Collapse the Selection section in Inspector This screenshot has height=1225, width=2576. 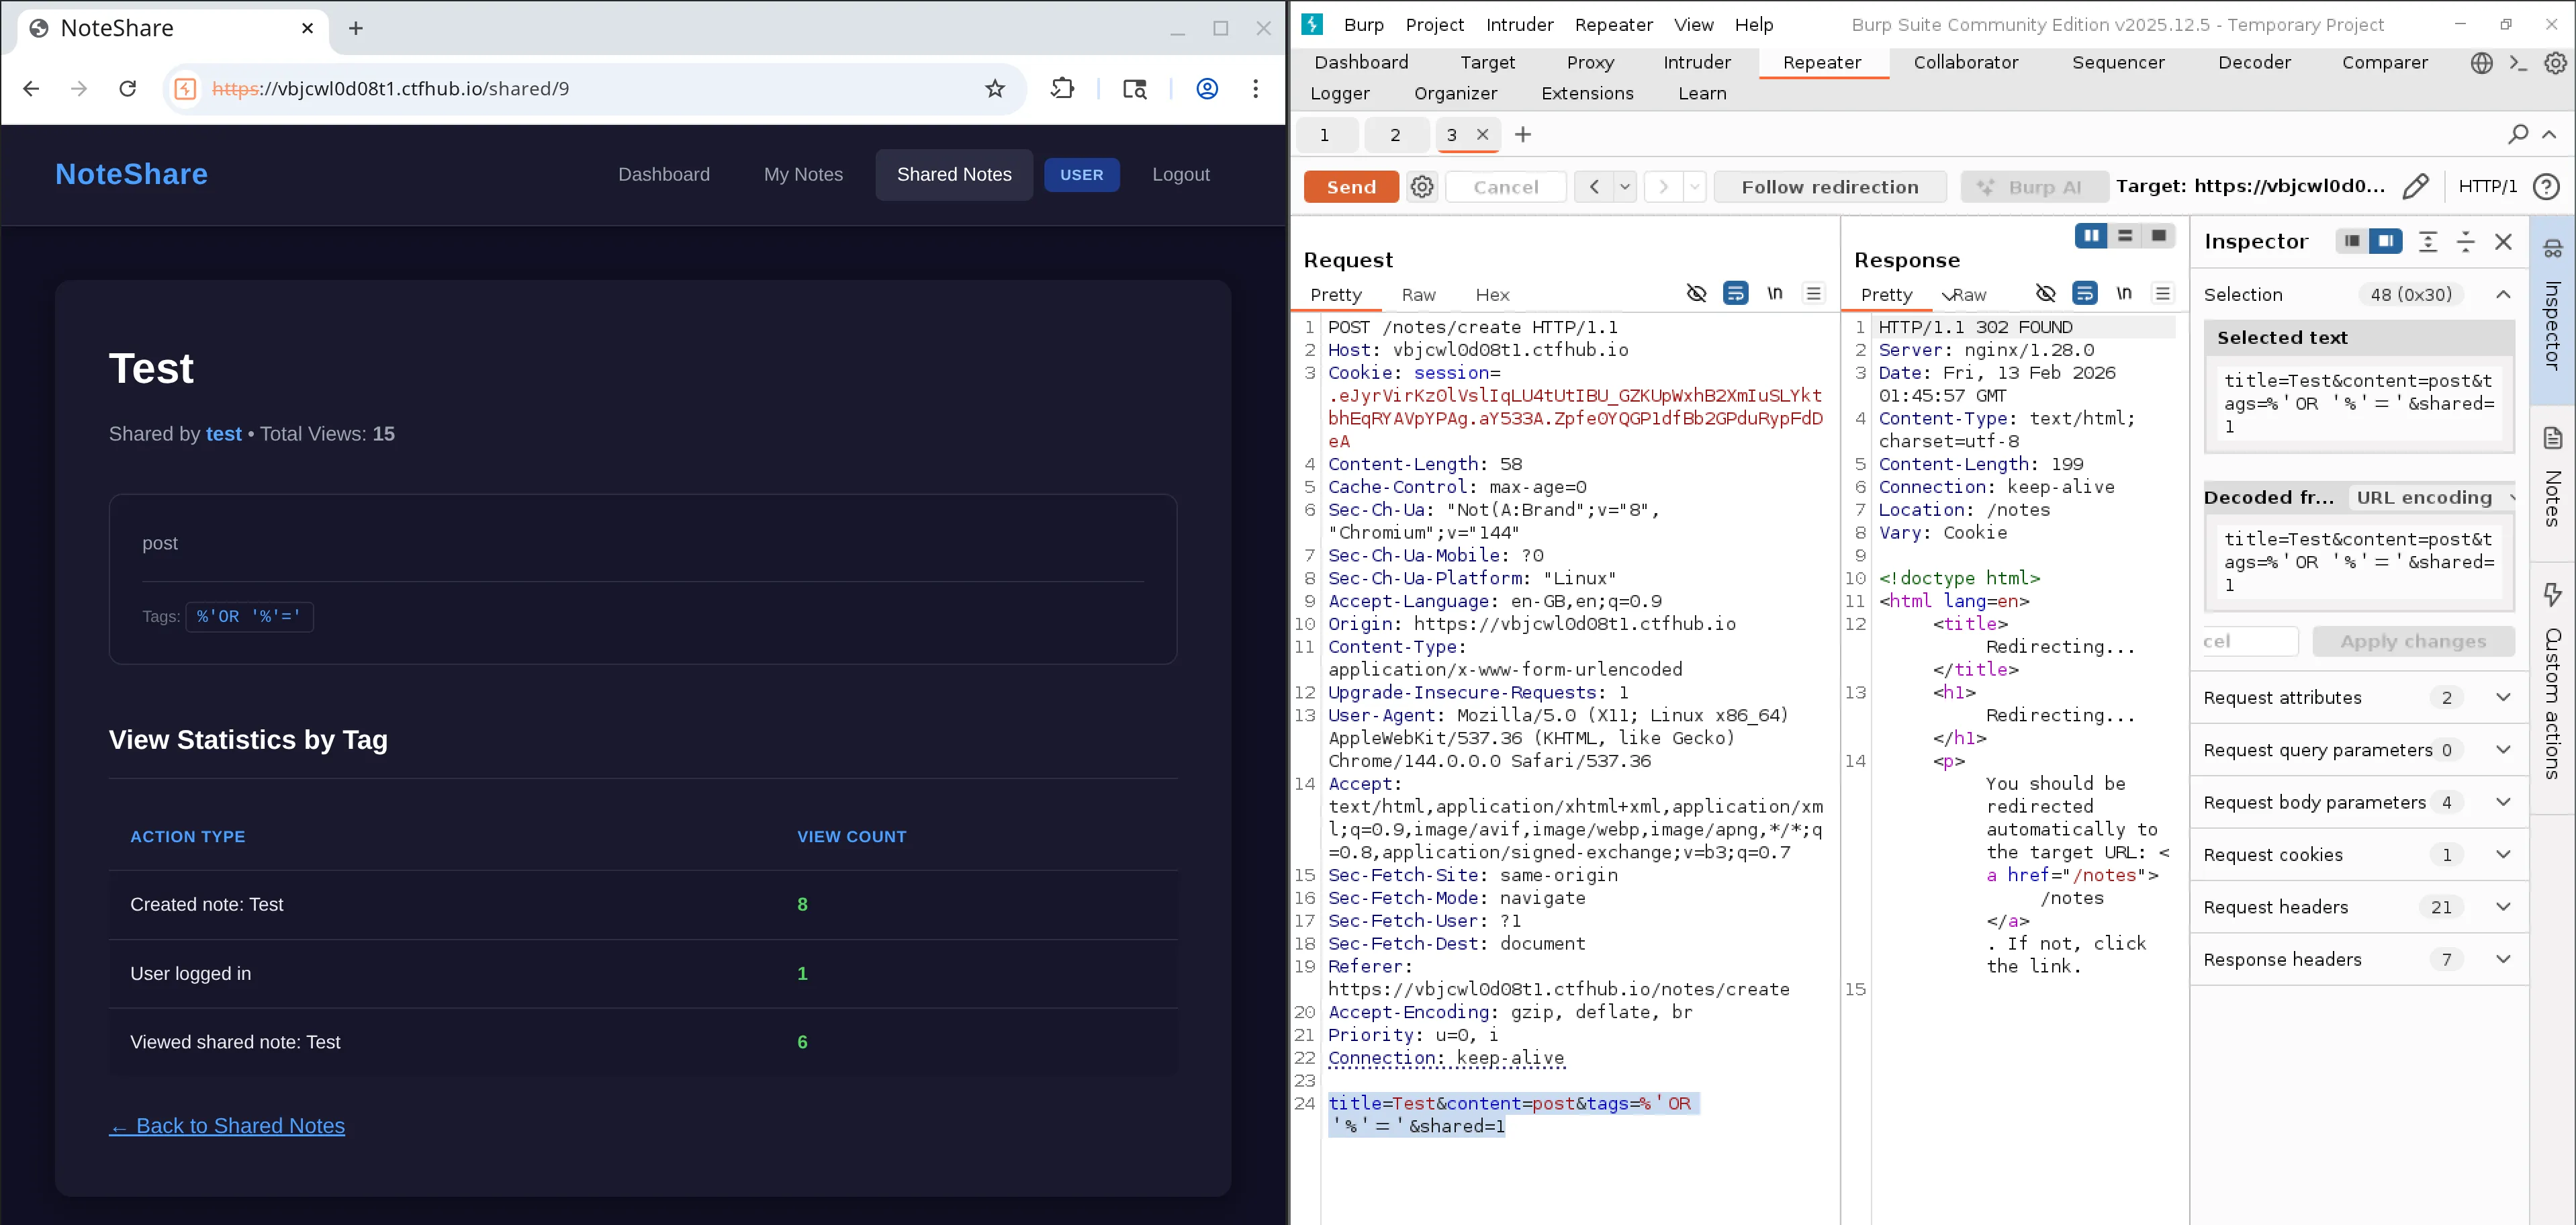coord(2503,294)
